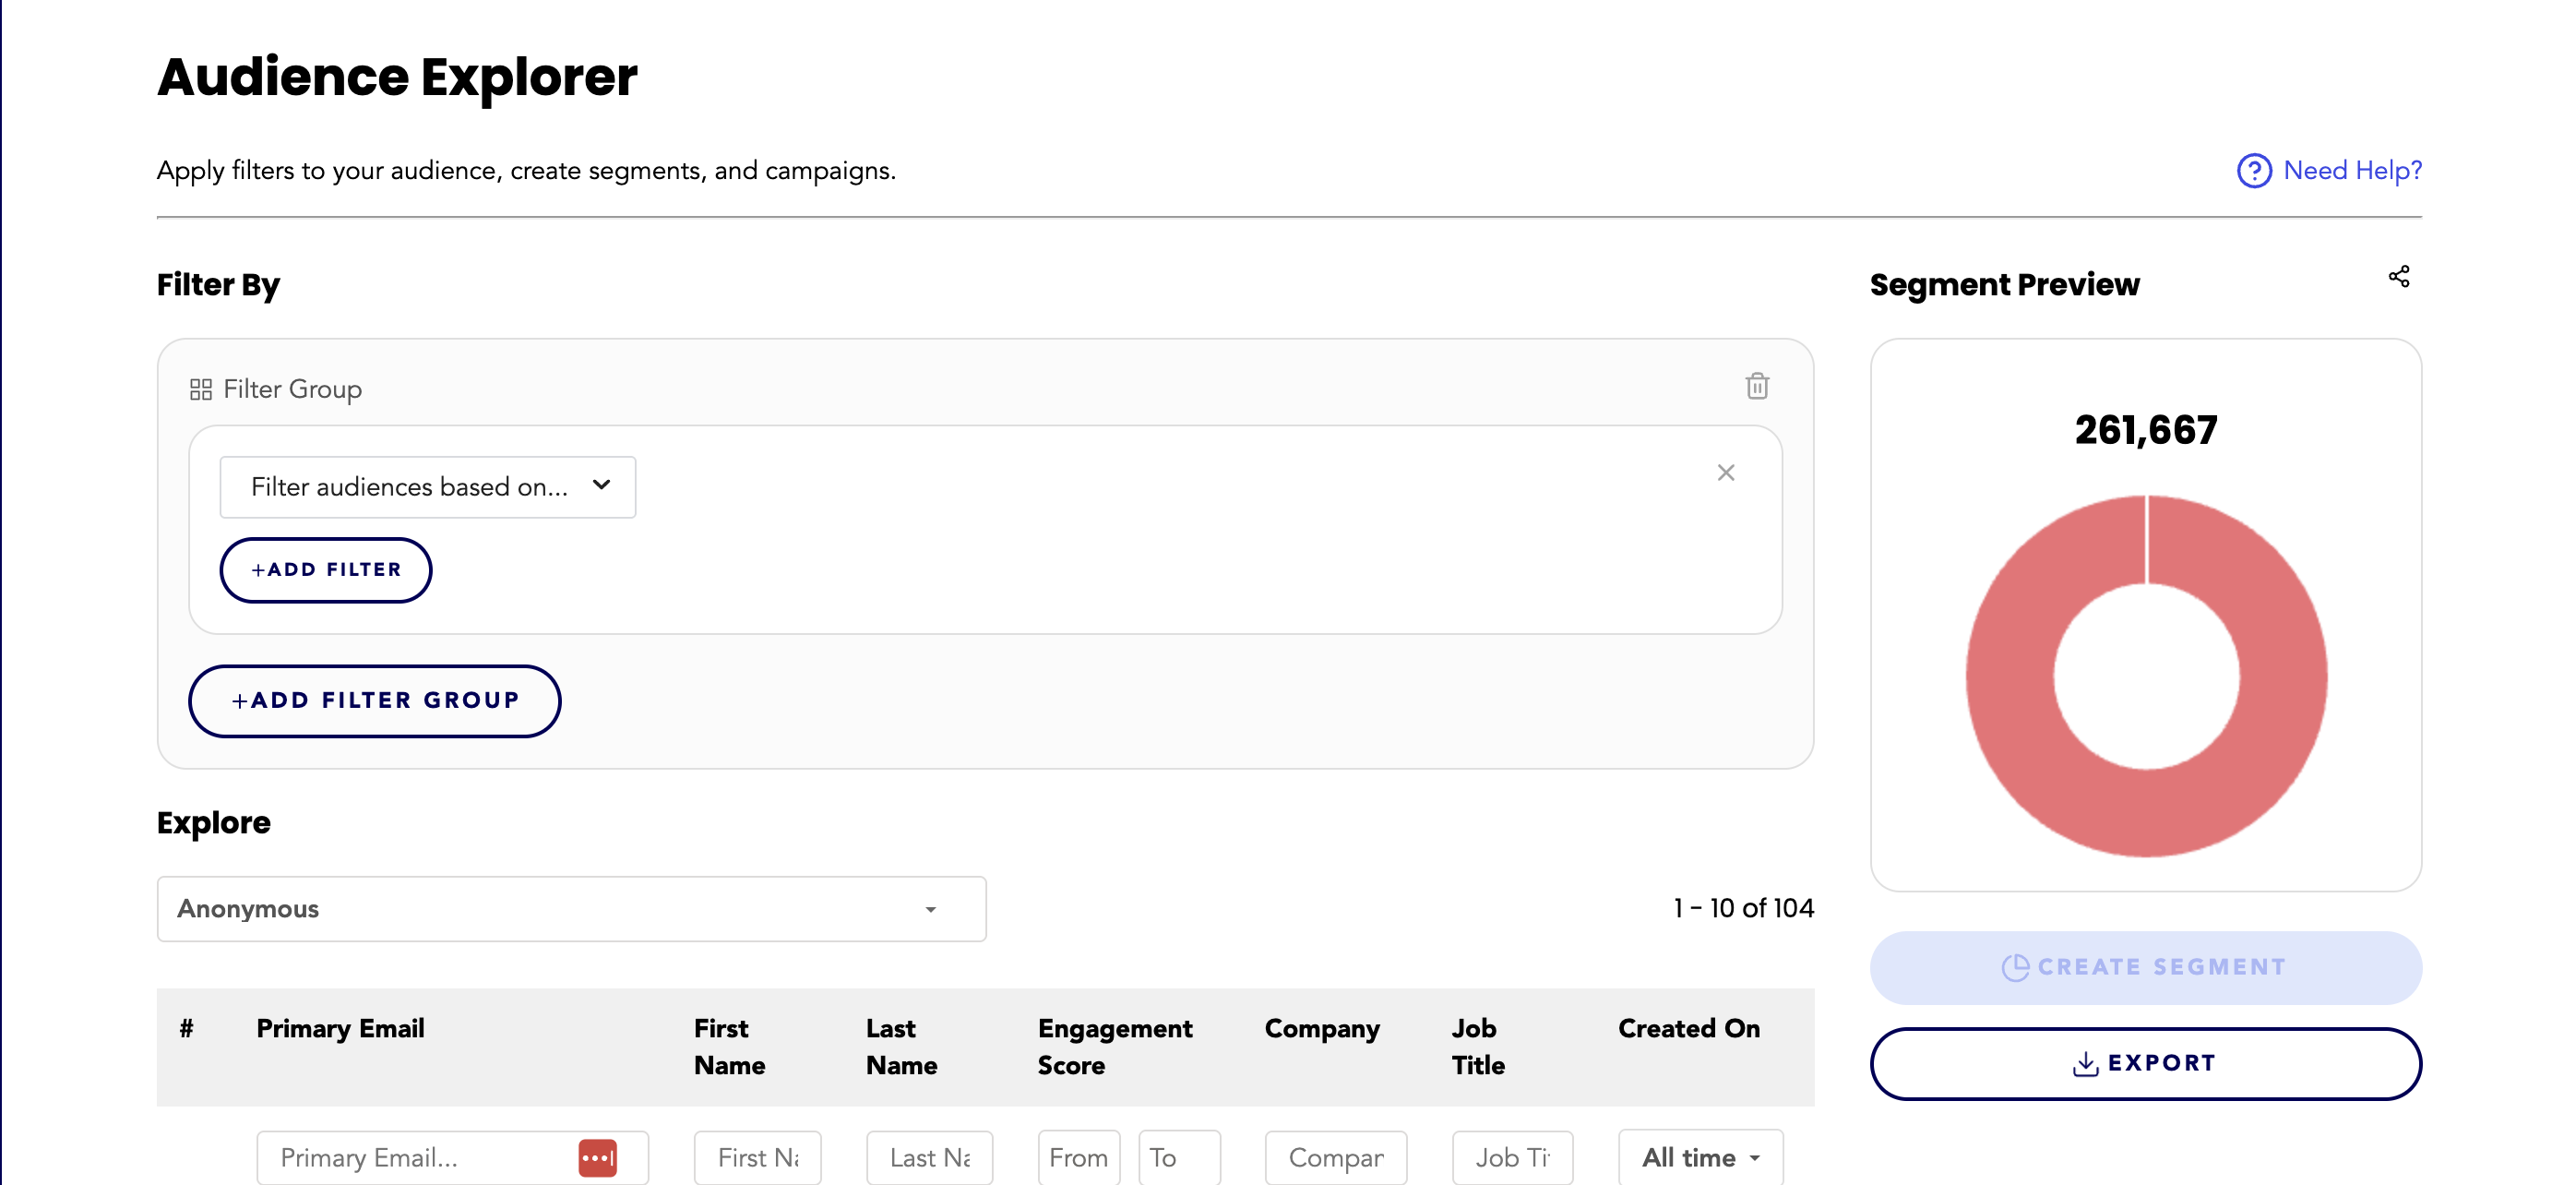Delete the filter group with trash icon
This screenshot has height=1185, width=2576.
[1757, 386]
